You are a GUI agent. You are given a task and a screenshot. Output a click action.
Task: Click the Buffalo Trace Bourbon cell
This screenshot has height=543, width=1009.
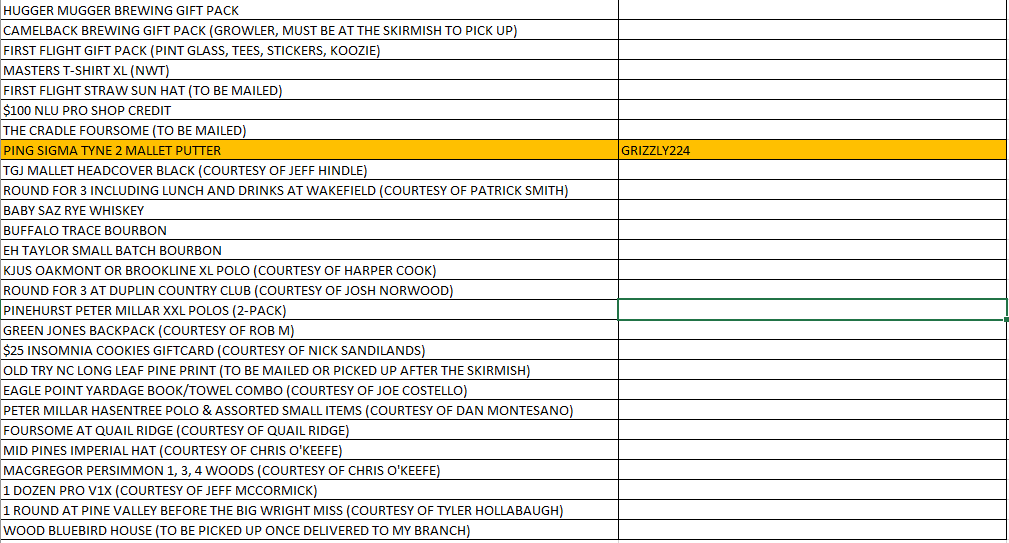click(x=310, y=230)
